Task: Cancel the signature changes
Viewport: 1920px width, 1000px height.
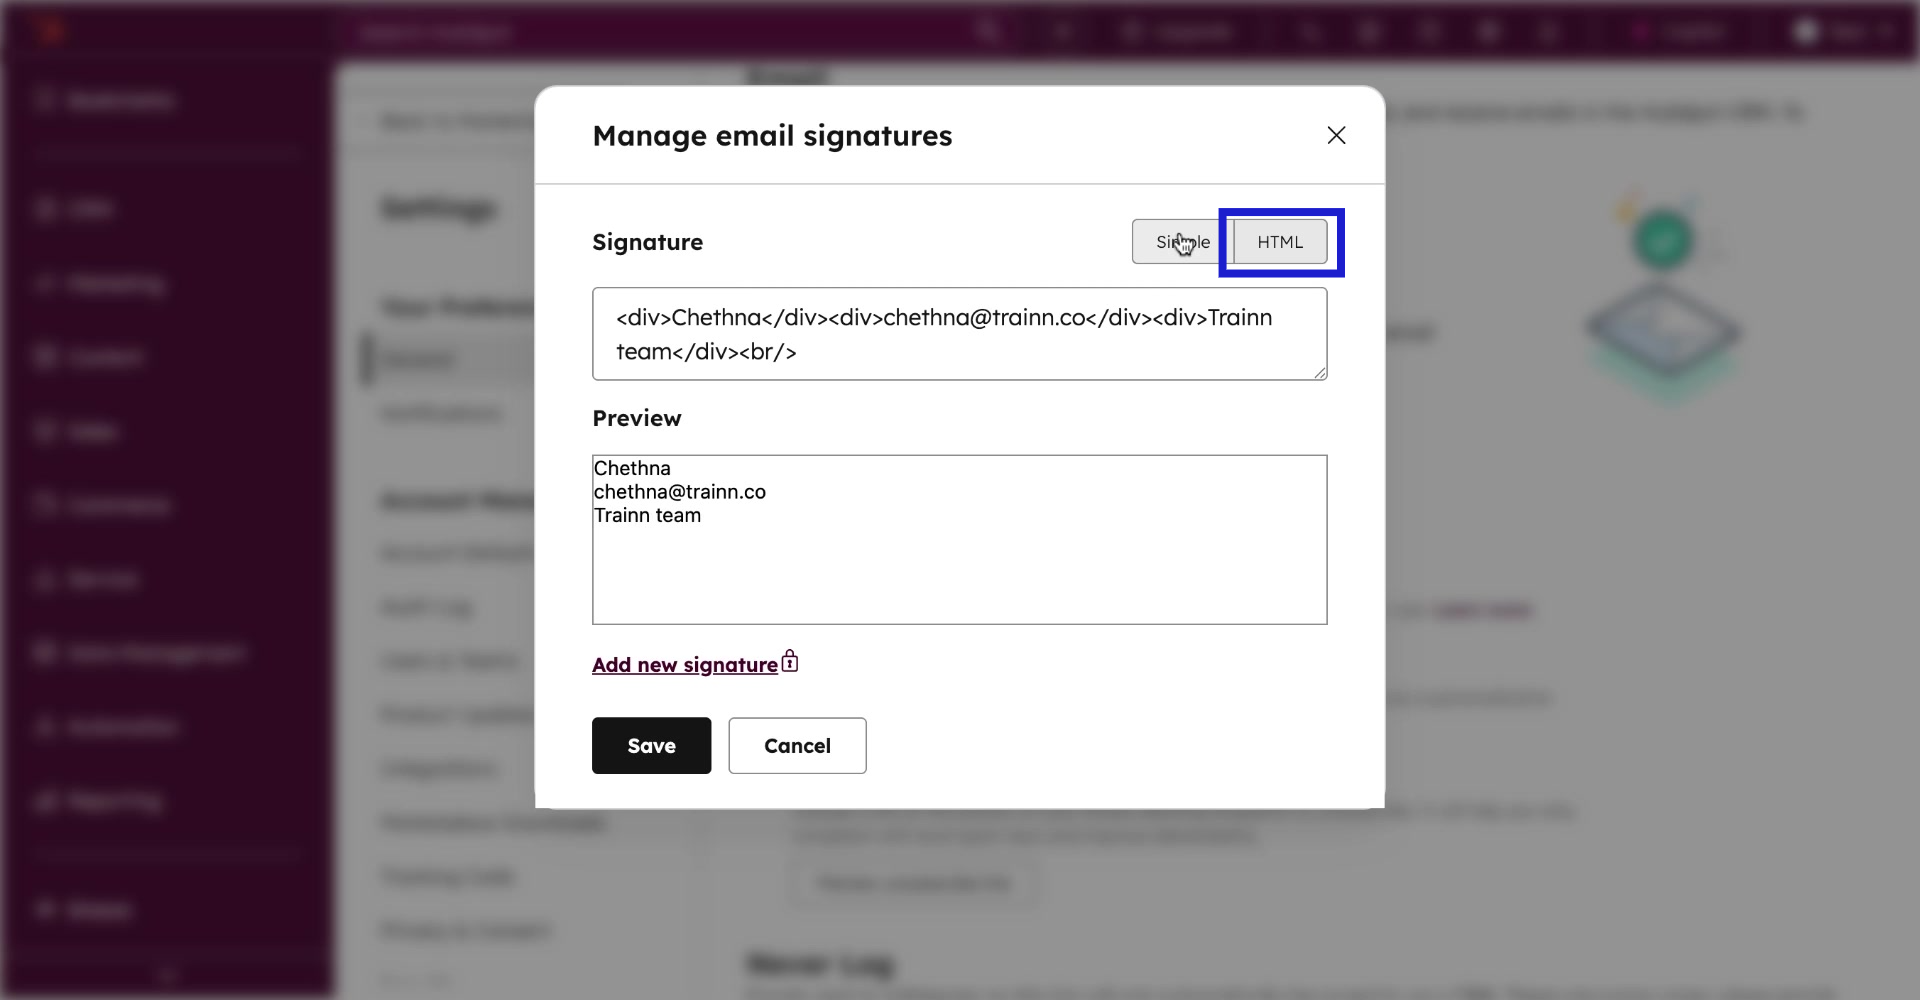Action: [x=797, y=745]
